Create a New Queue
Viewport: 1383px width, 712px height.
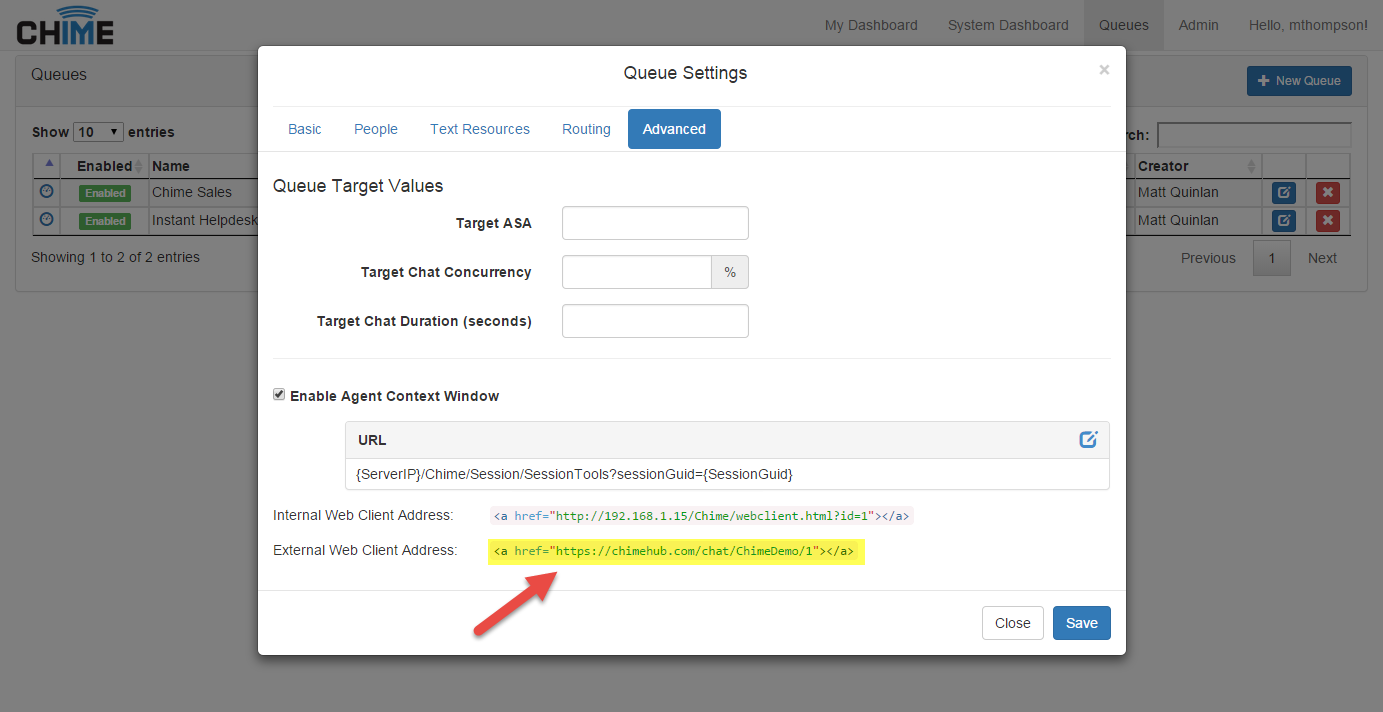[x=1299, y=81]
